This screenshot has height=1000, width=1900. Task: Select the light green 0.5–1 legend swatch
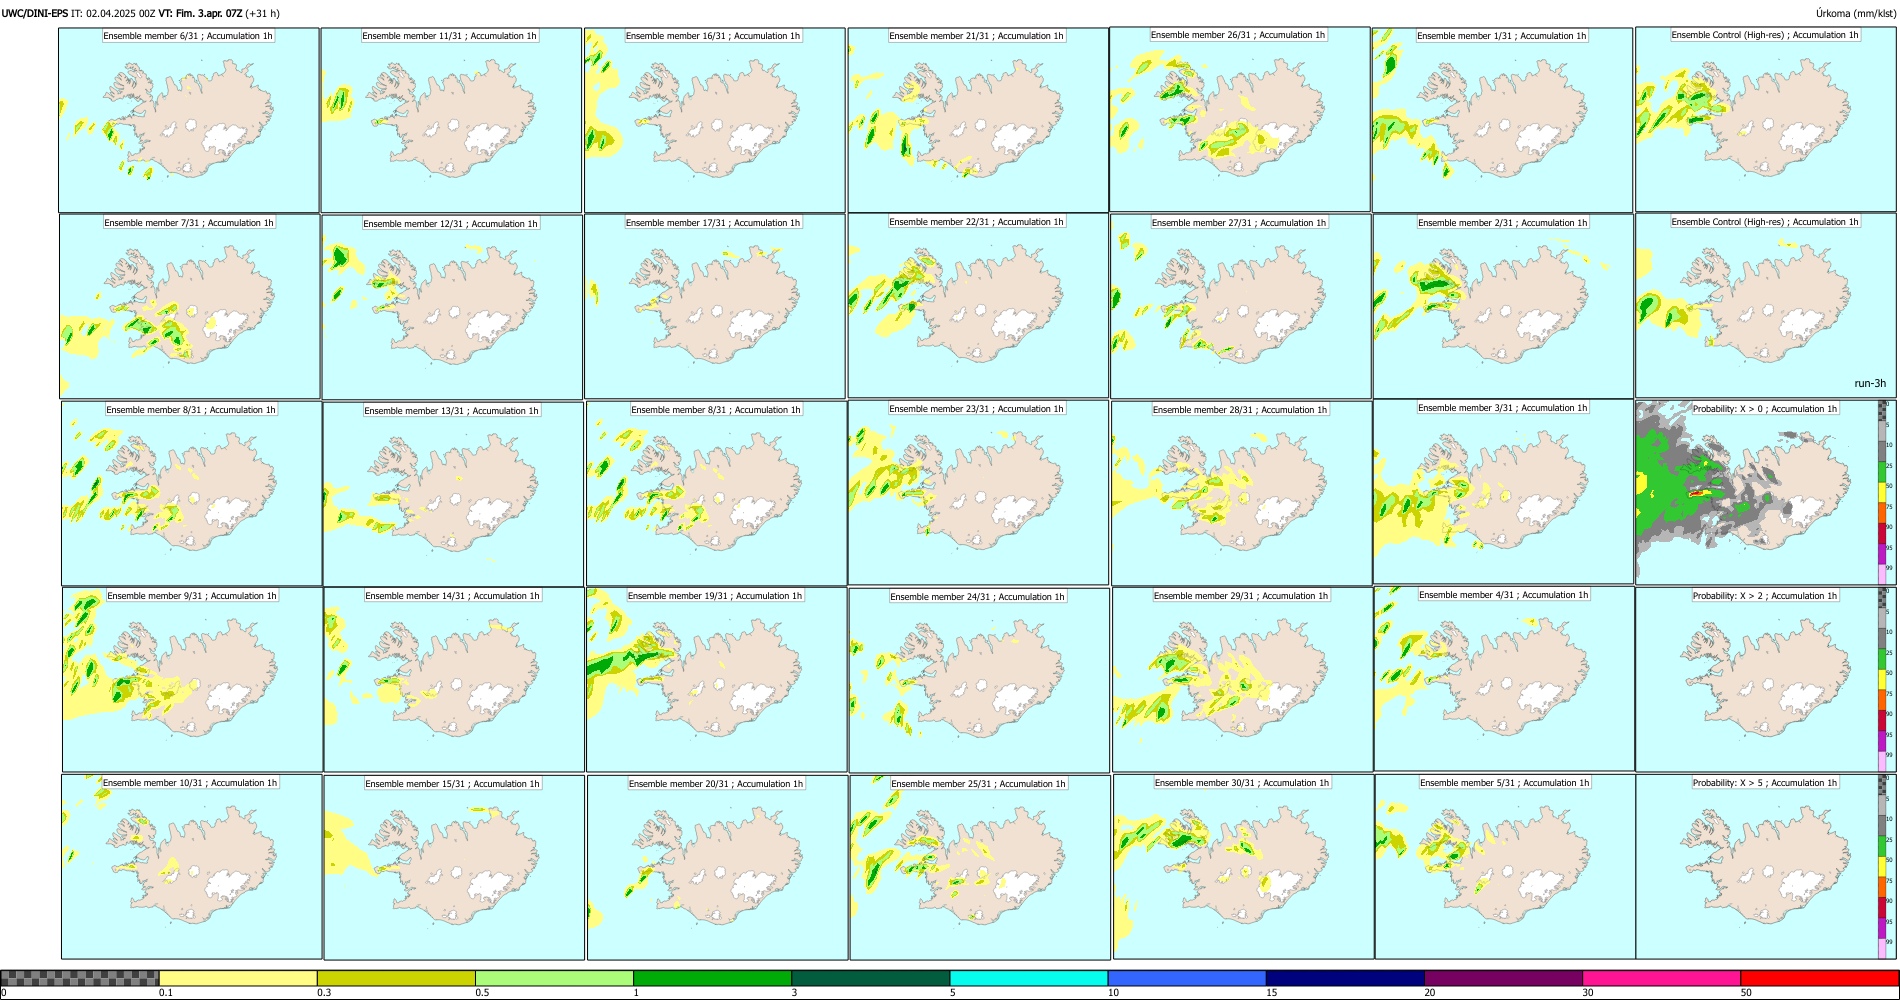point(554,978)
